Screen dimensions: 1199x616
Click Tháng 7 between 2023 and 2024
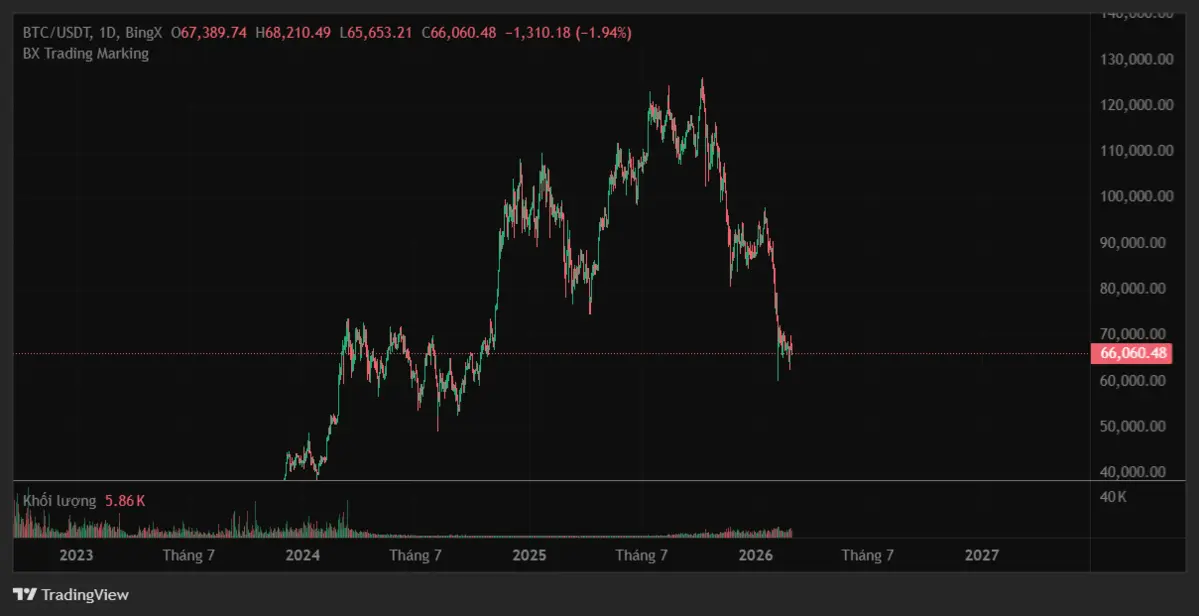coord(189,555)
